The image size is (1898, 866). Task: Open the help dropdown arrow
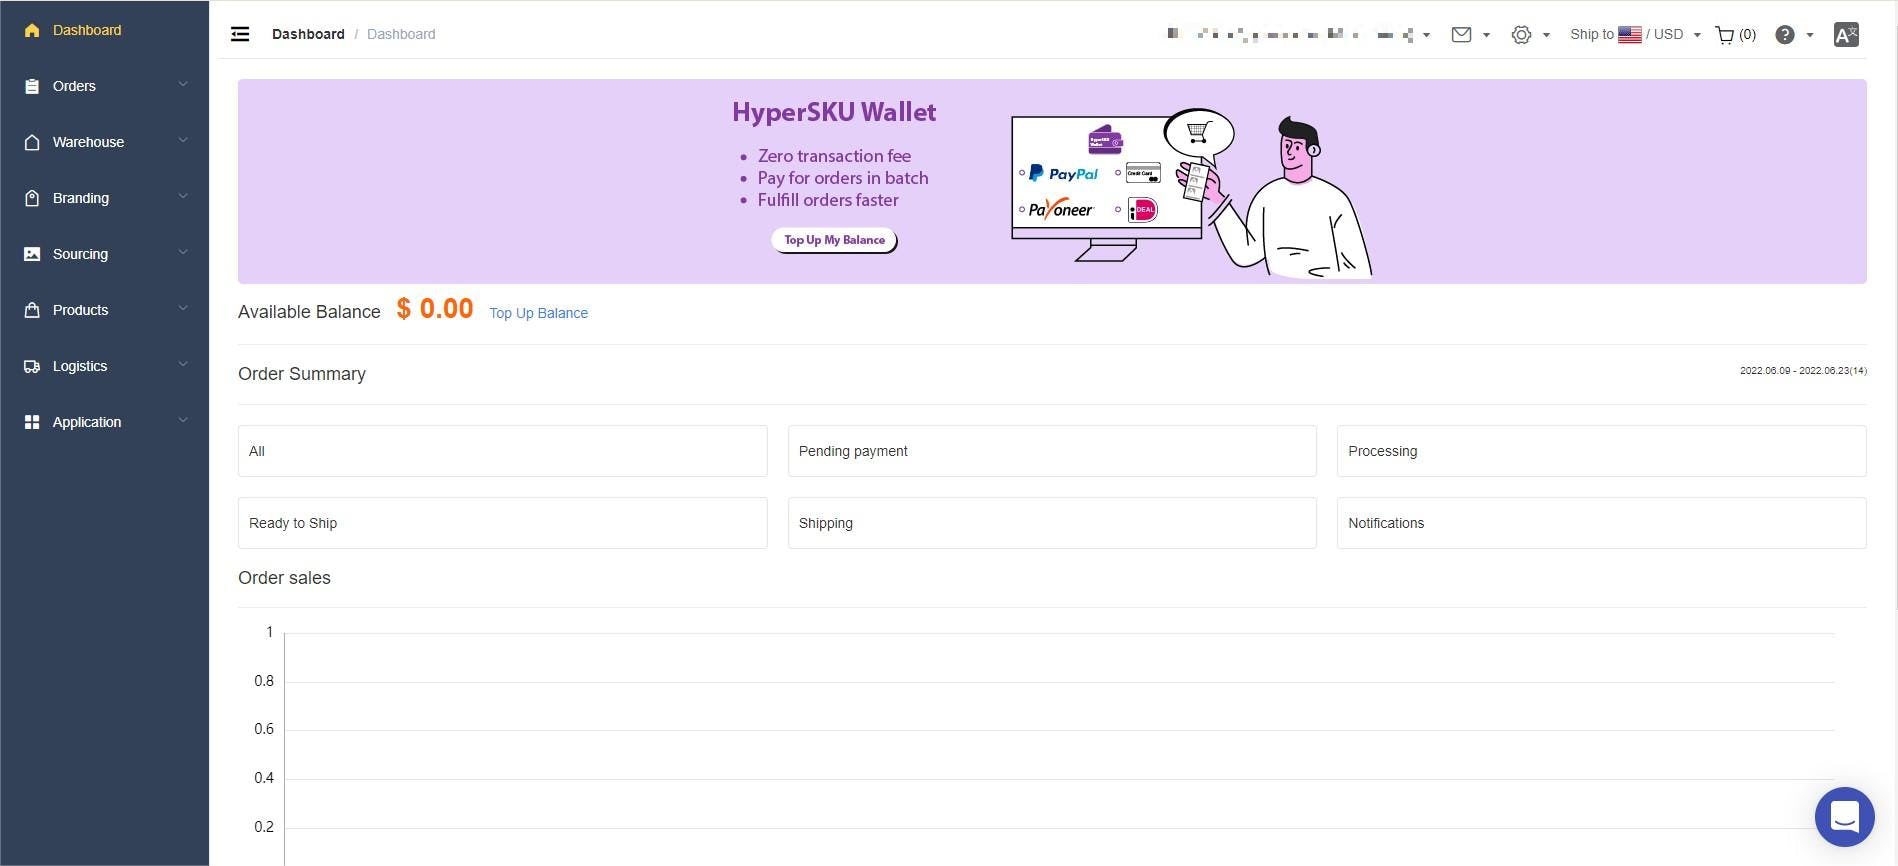pos(1810,35)
